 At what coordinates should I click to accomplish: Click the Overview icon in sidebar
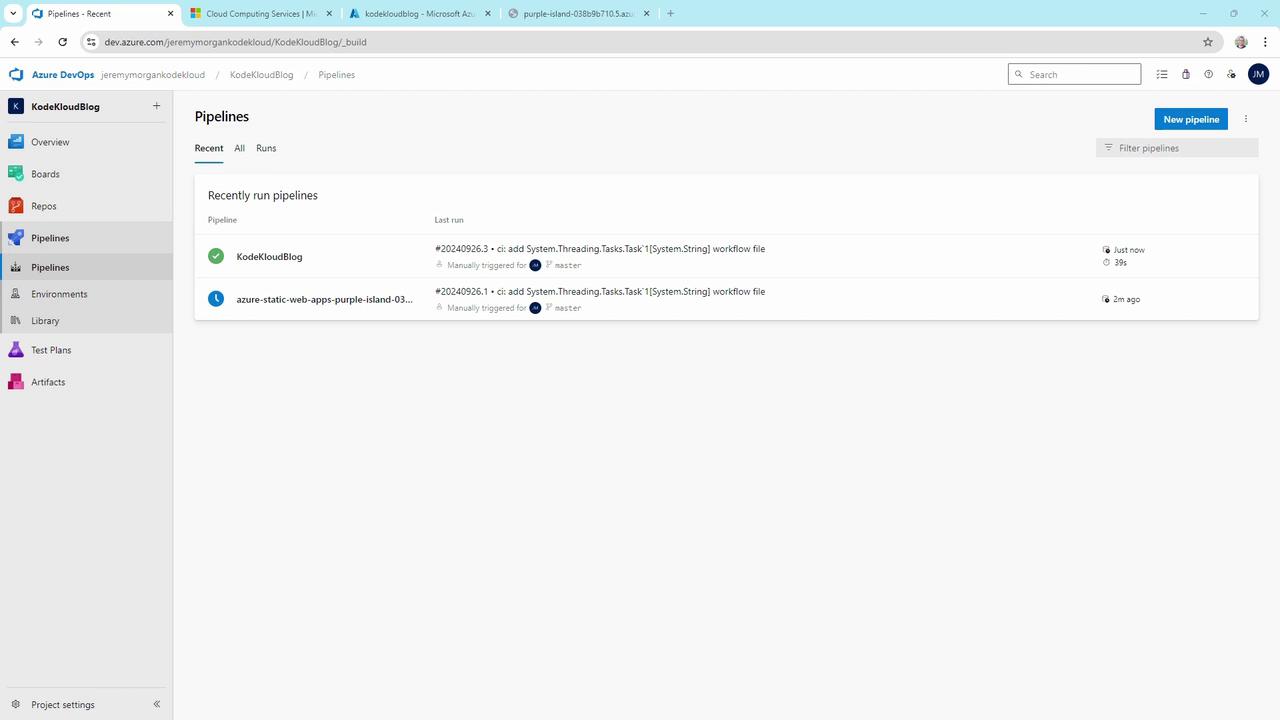pyautogui.click(x=16, y=142)
